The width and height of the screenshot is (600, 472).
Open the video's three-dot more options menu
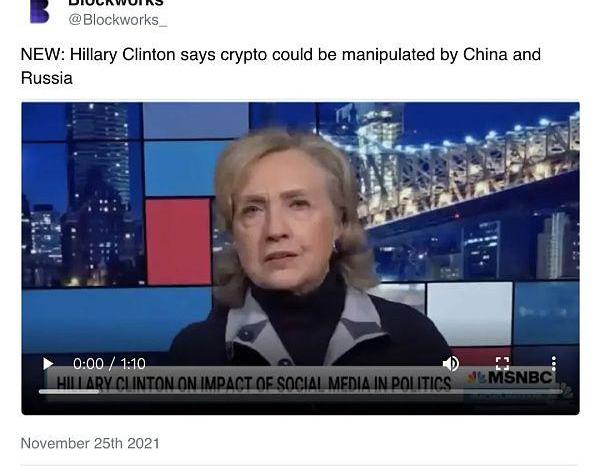click(x=553, y=363)
